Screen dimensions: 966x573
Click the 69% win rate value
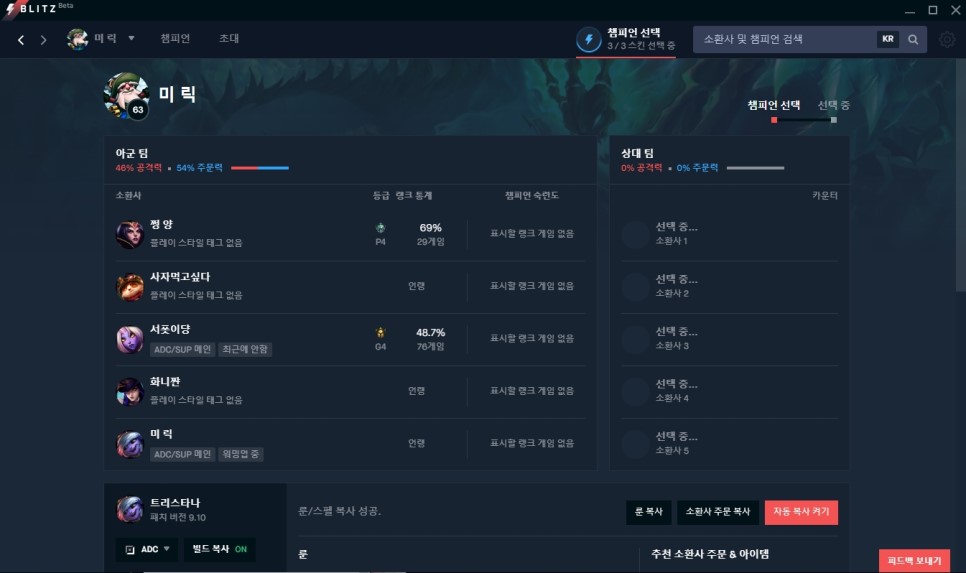430,228
